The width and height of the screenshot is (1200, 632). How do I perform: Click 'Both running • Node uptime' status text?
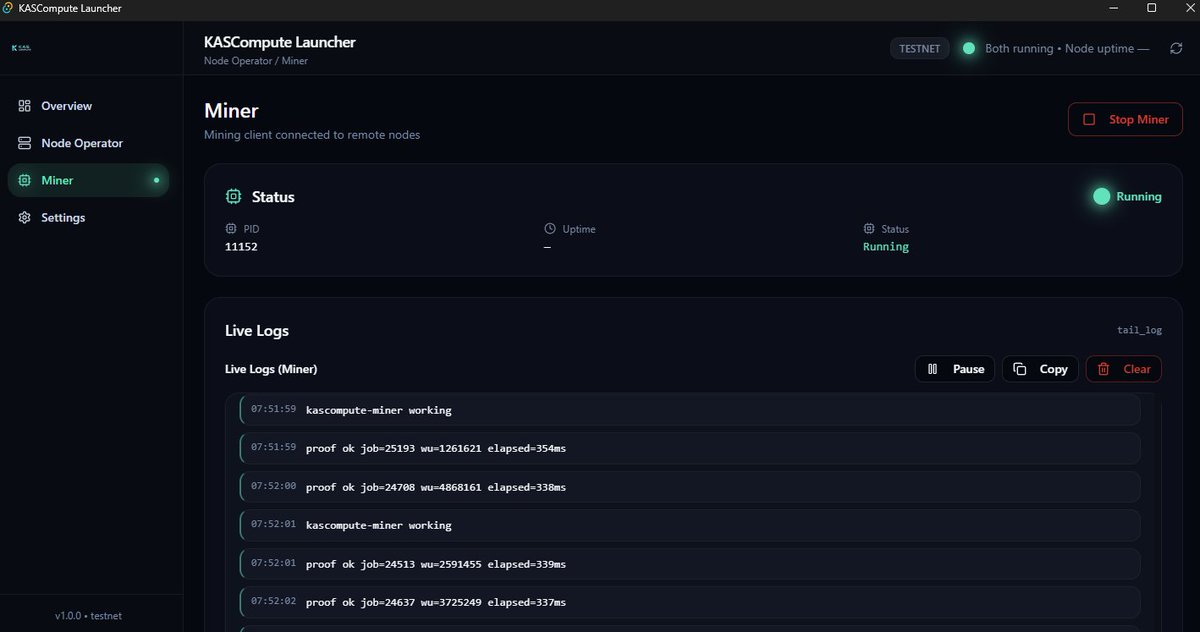point(1067,48)
